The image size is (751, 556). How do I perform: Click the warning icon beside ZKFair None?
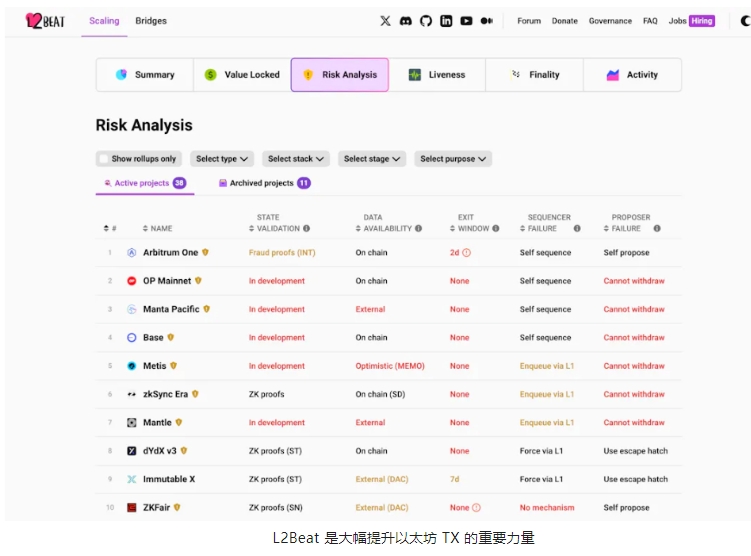point(477,507)
